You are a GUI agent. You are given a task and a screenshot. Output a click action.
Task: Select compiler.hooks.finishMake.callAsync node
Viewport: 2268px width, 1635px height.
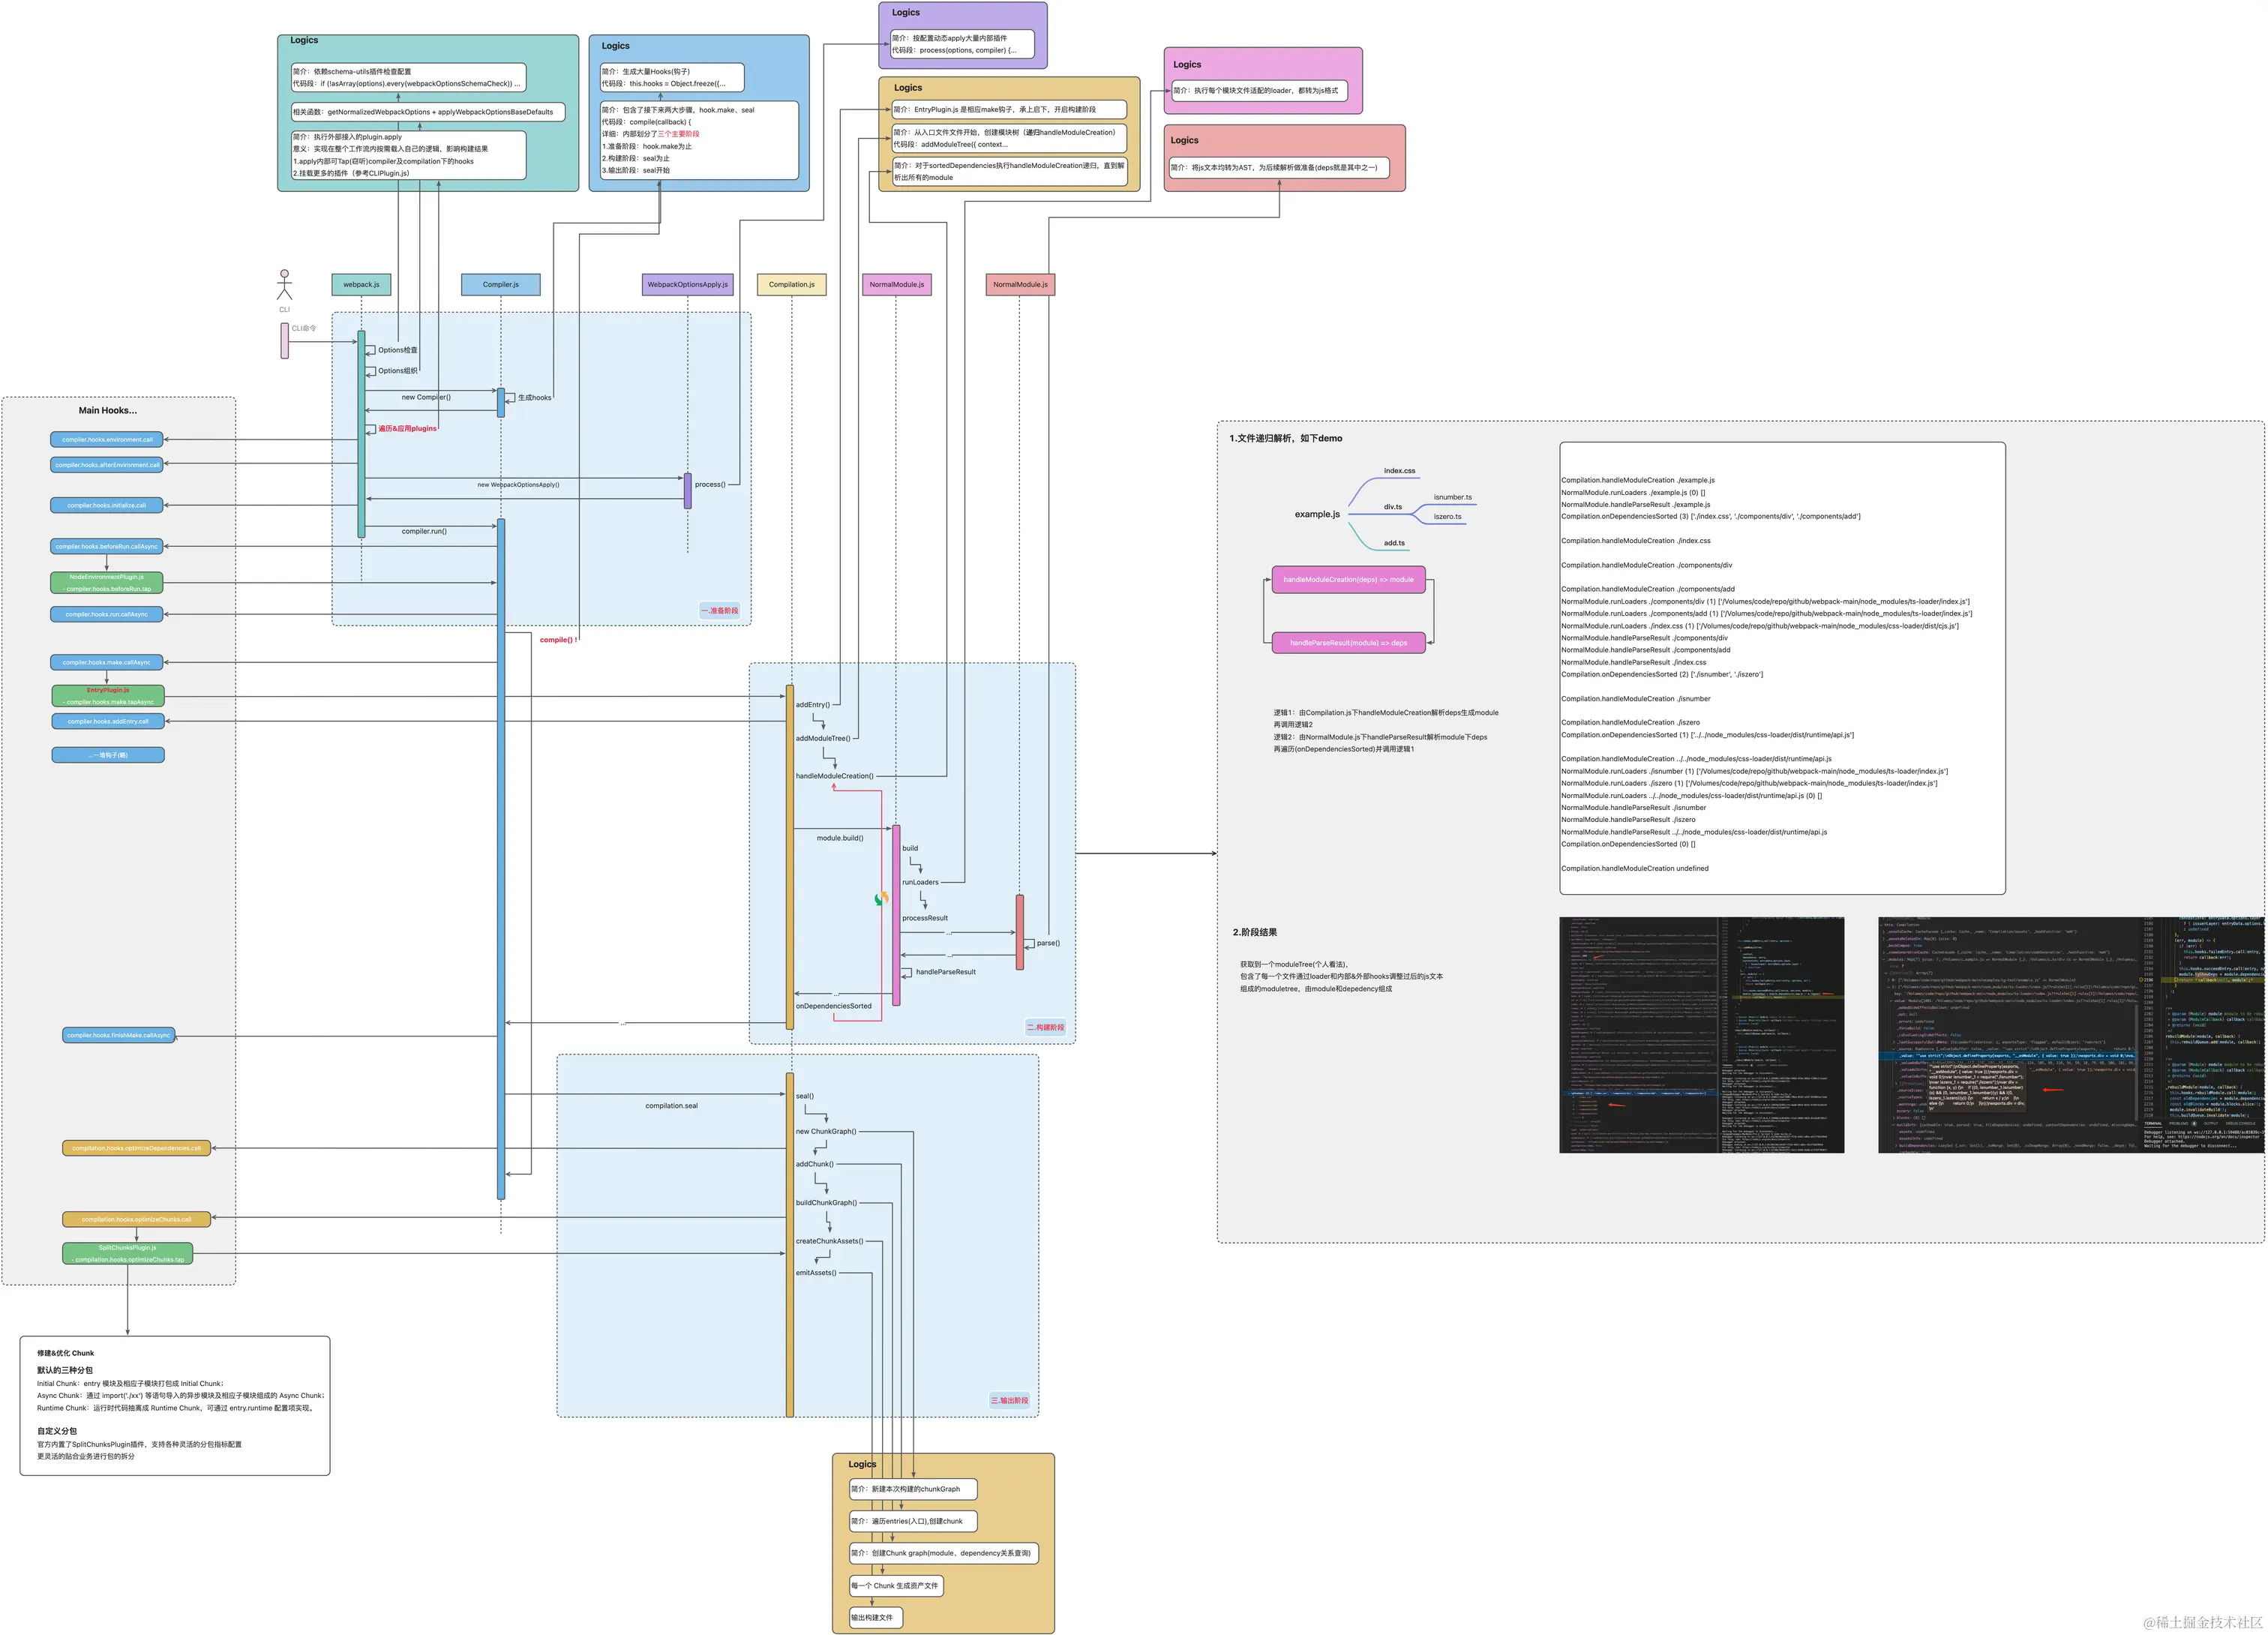click(x=119, y=1036)
